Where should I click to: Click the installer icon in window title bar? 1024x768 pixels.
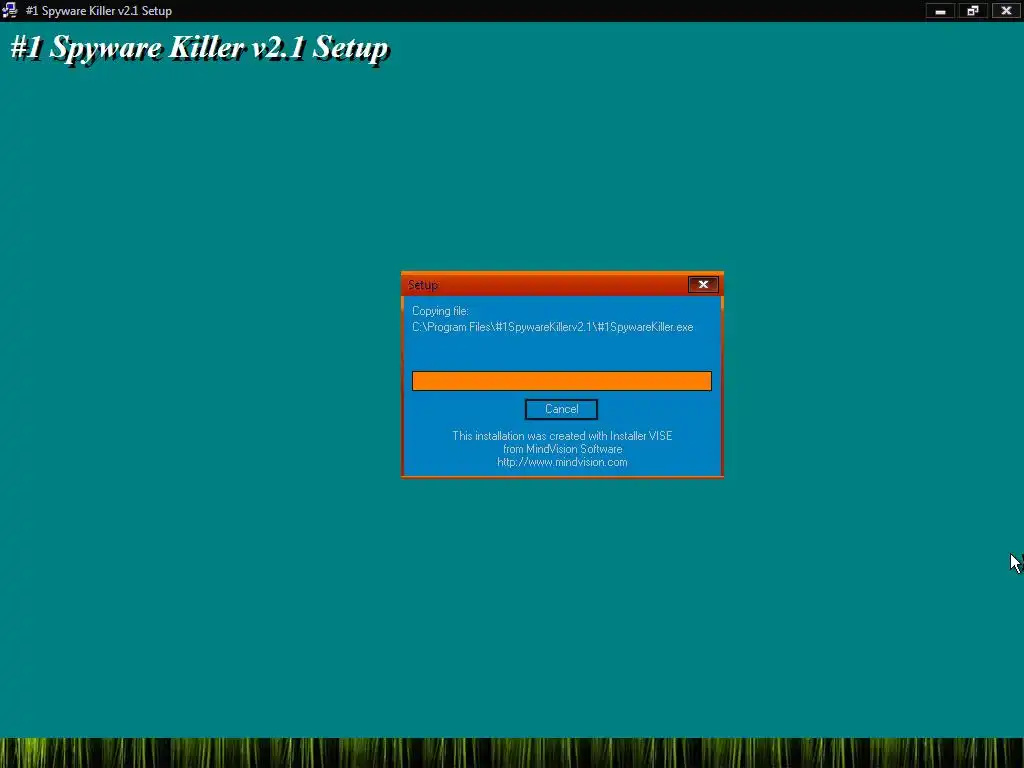click(x=10, y=10)
